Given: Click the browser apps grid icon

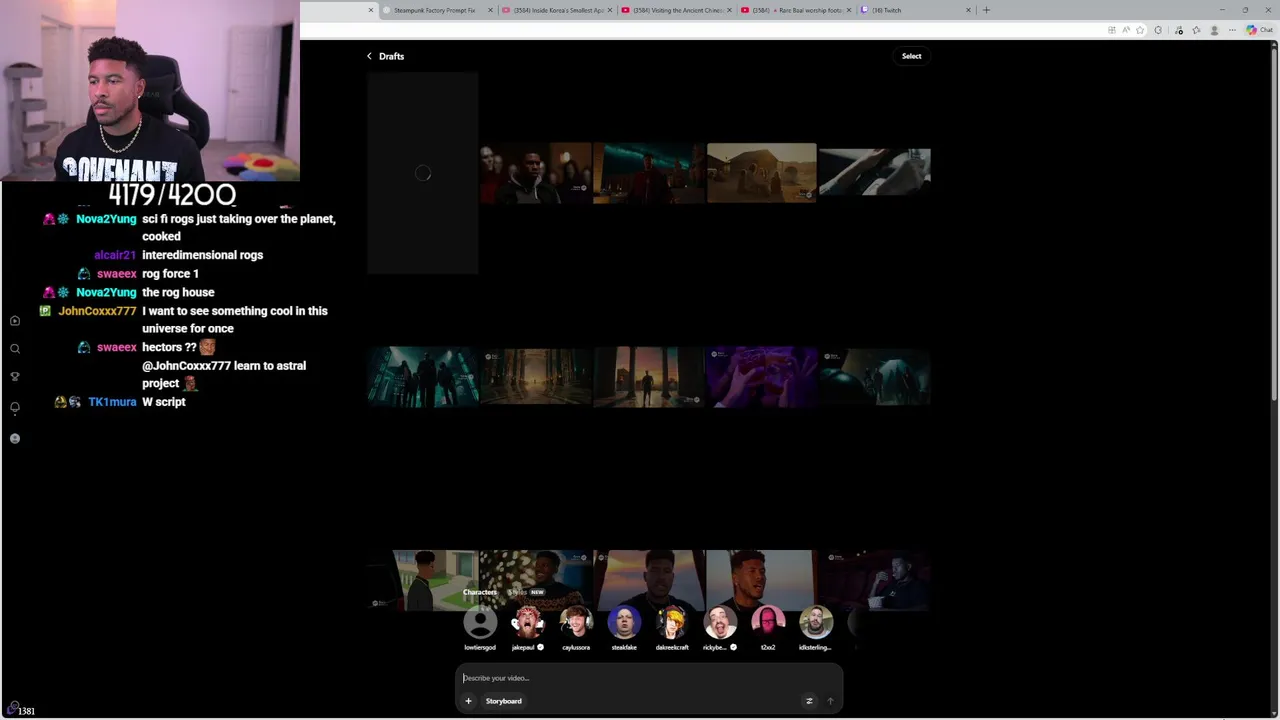Looking at the screenshot, I should [x=1112, y=30].
